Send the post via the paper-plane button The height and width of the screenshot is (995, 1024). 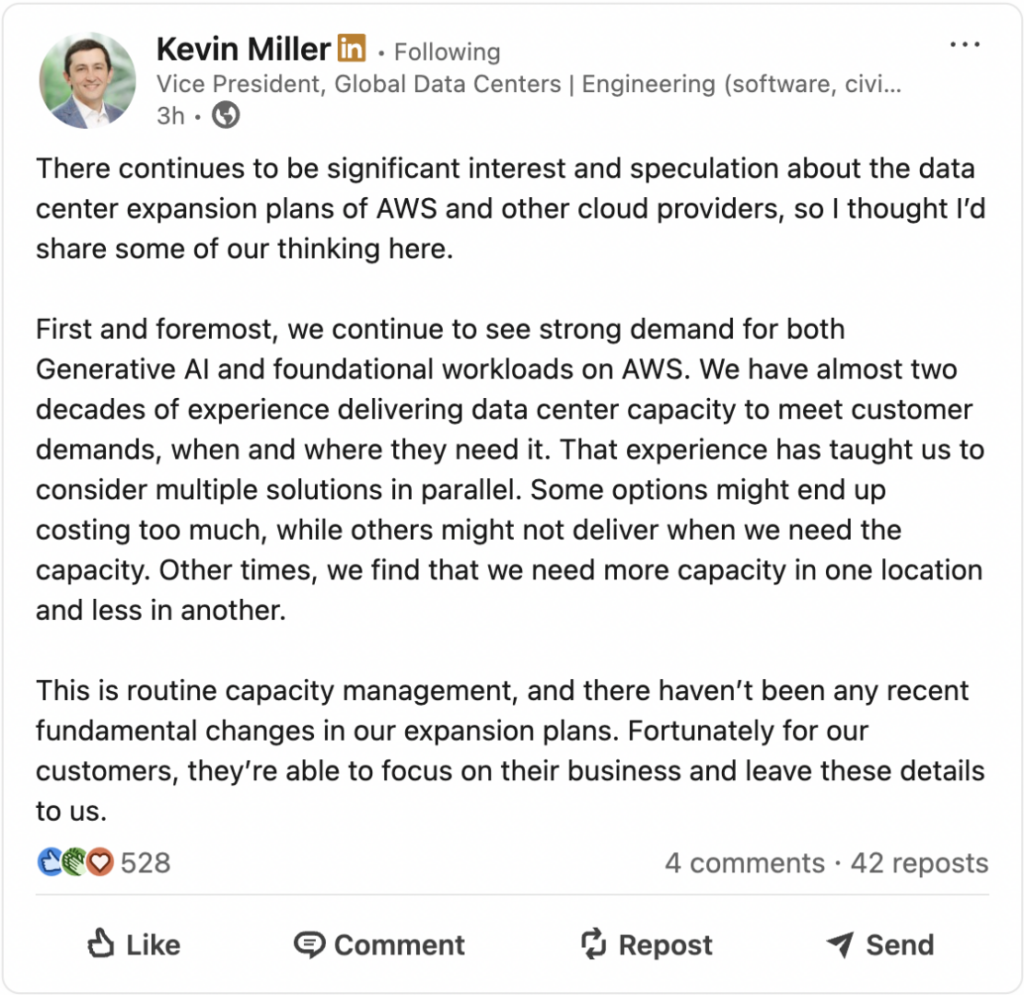[880, 944]
